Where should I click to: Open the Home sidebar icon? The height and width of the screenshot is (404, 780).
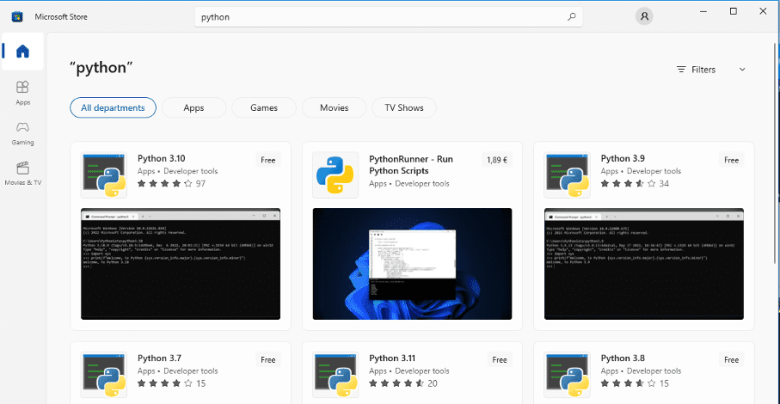(23, 51)
